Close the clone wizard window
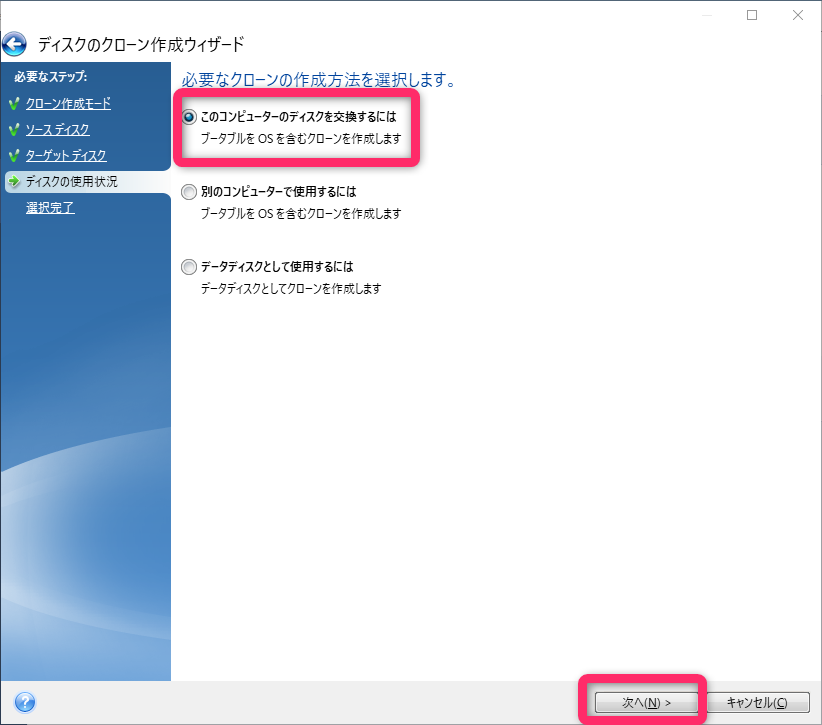822x725 pixels. click(798, 15)
